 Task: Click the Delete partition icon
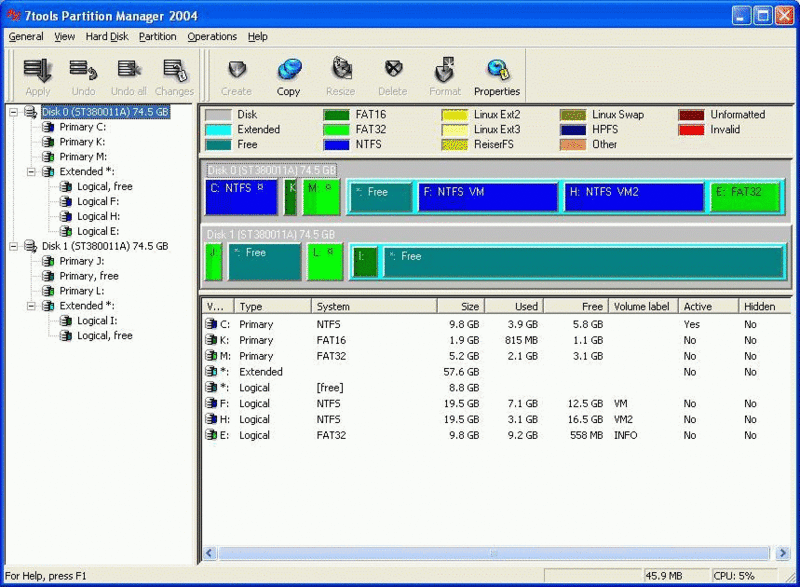[393, 76]
